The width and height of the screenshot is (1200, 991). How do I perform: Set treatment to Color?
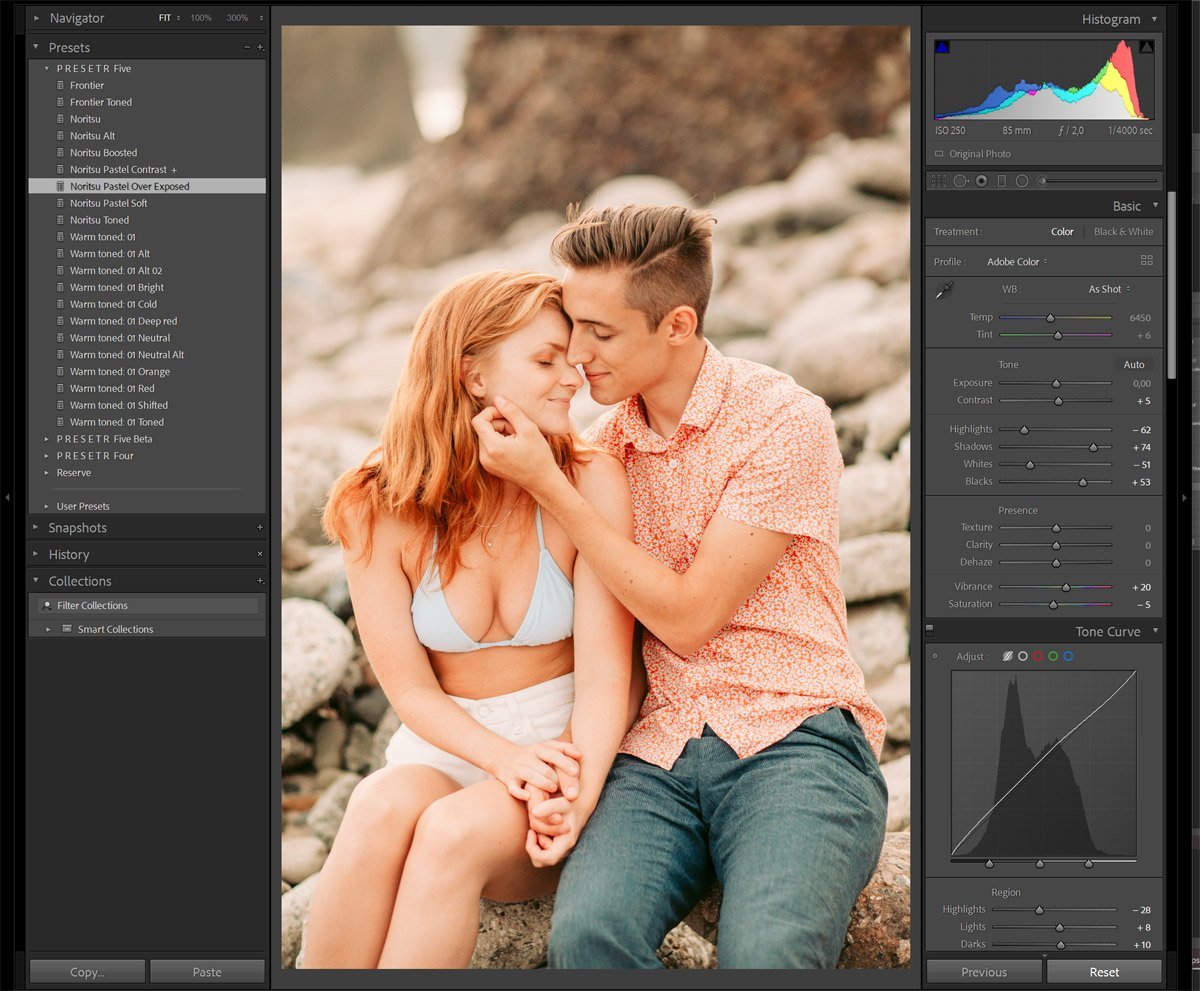1062,231
